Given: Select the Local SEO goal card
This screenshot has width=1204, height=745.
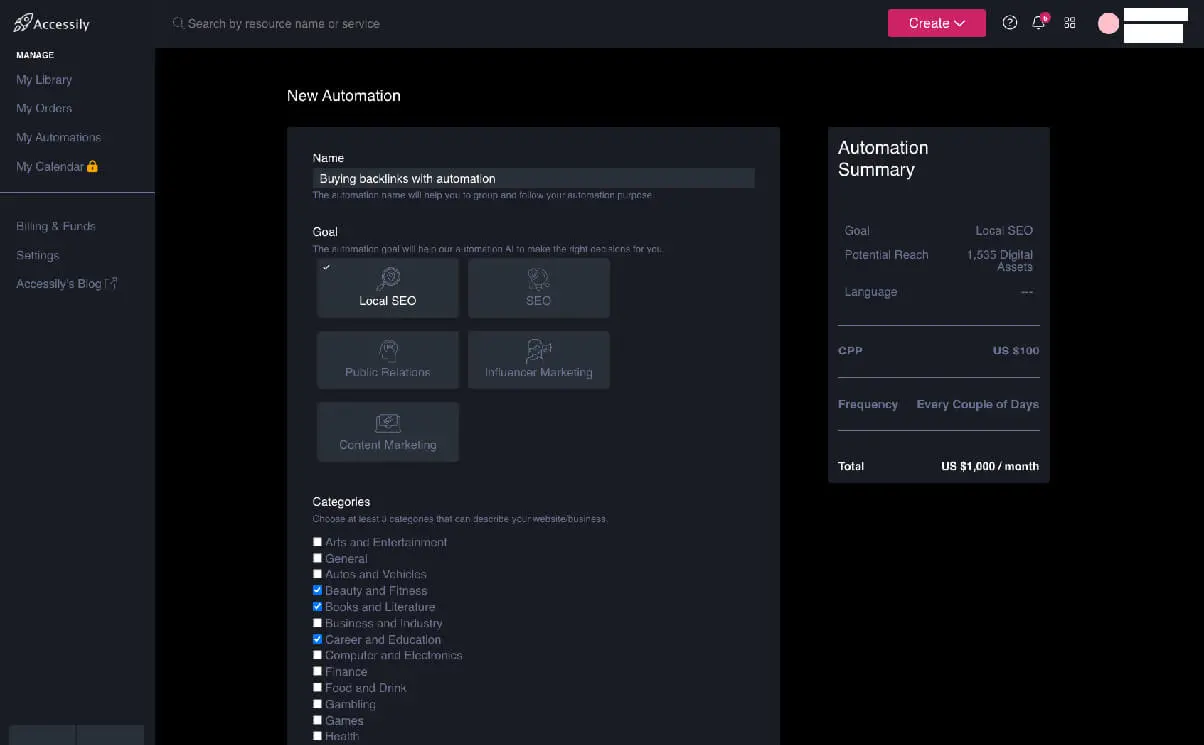Looking at the screenshot, I should click(x=388, y=288).
